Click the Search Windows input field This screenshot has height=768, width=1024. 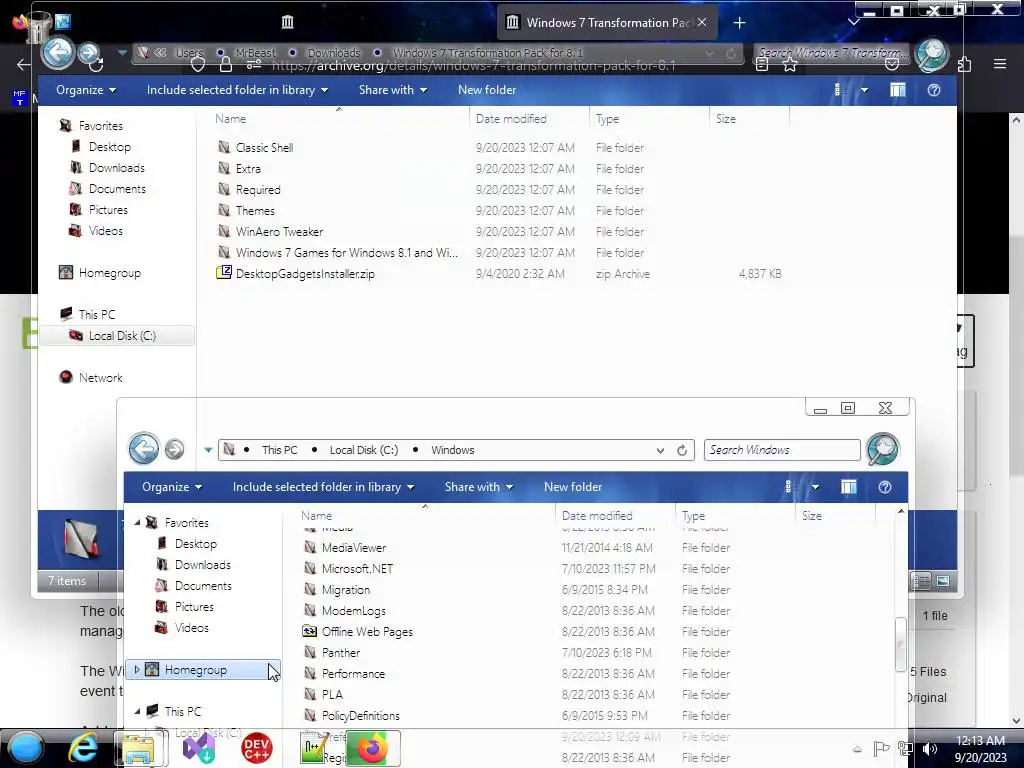tap(782, 450)
